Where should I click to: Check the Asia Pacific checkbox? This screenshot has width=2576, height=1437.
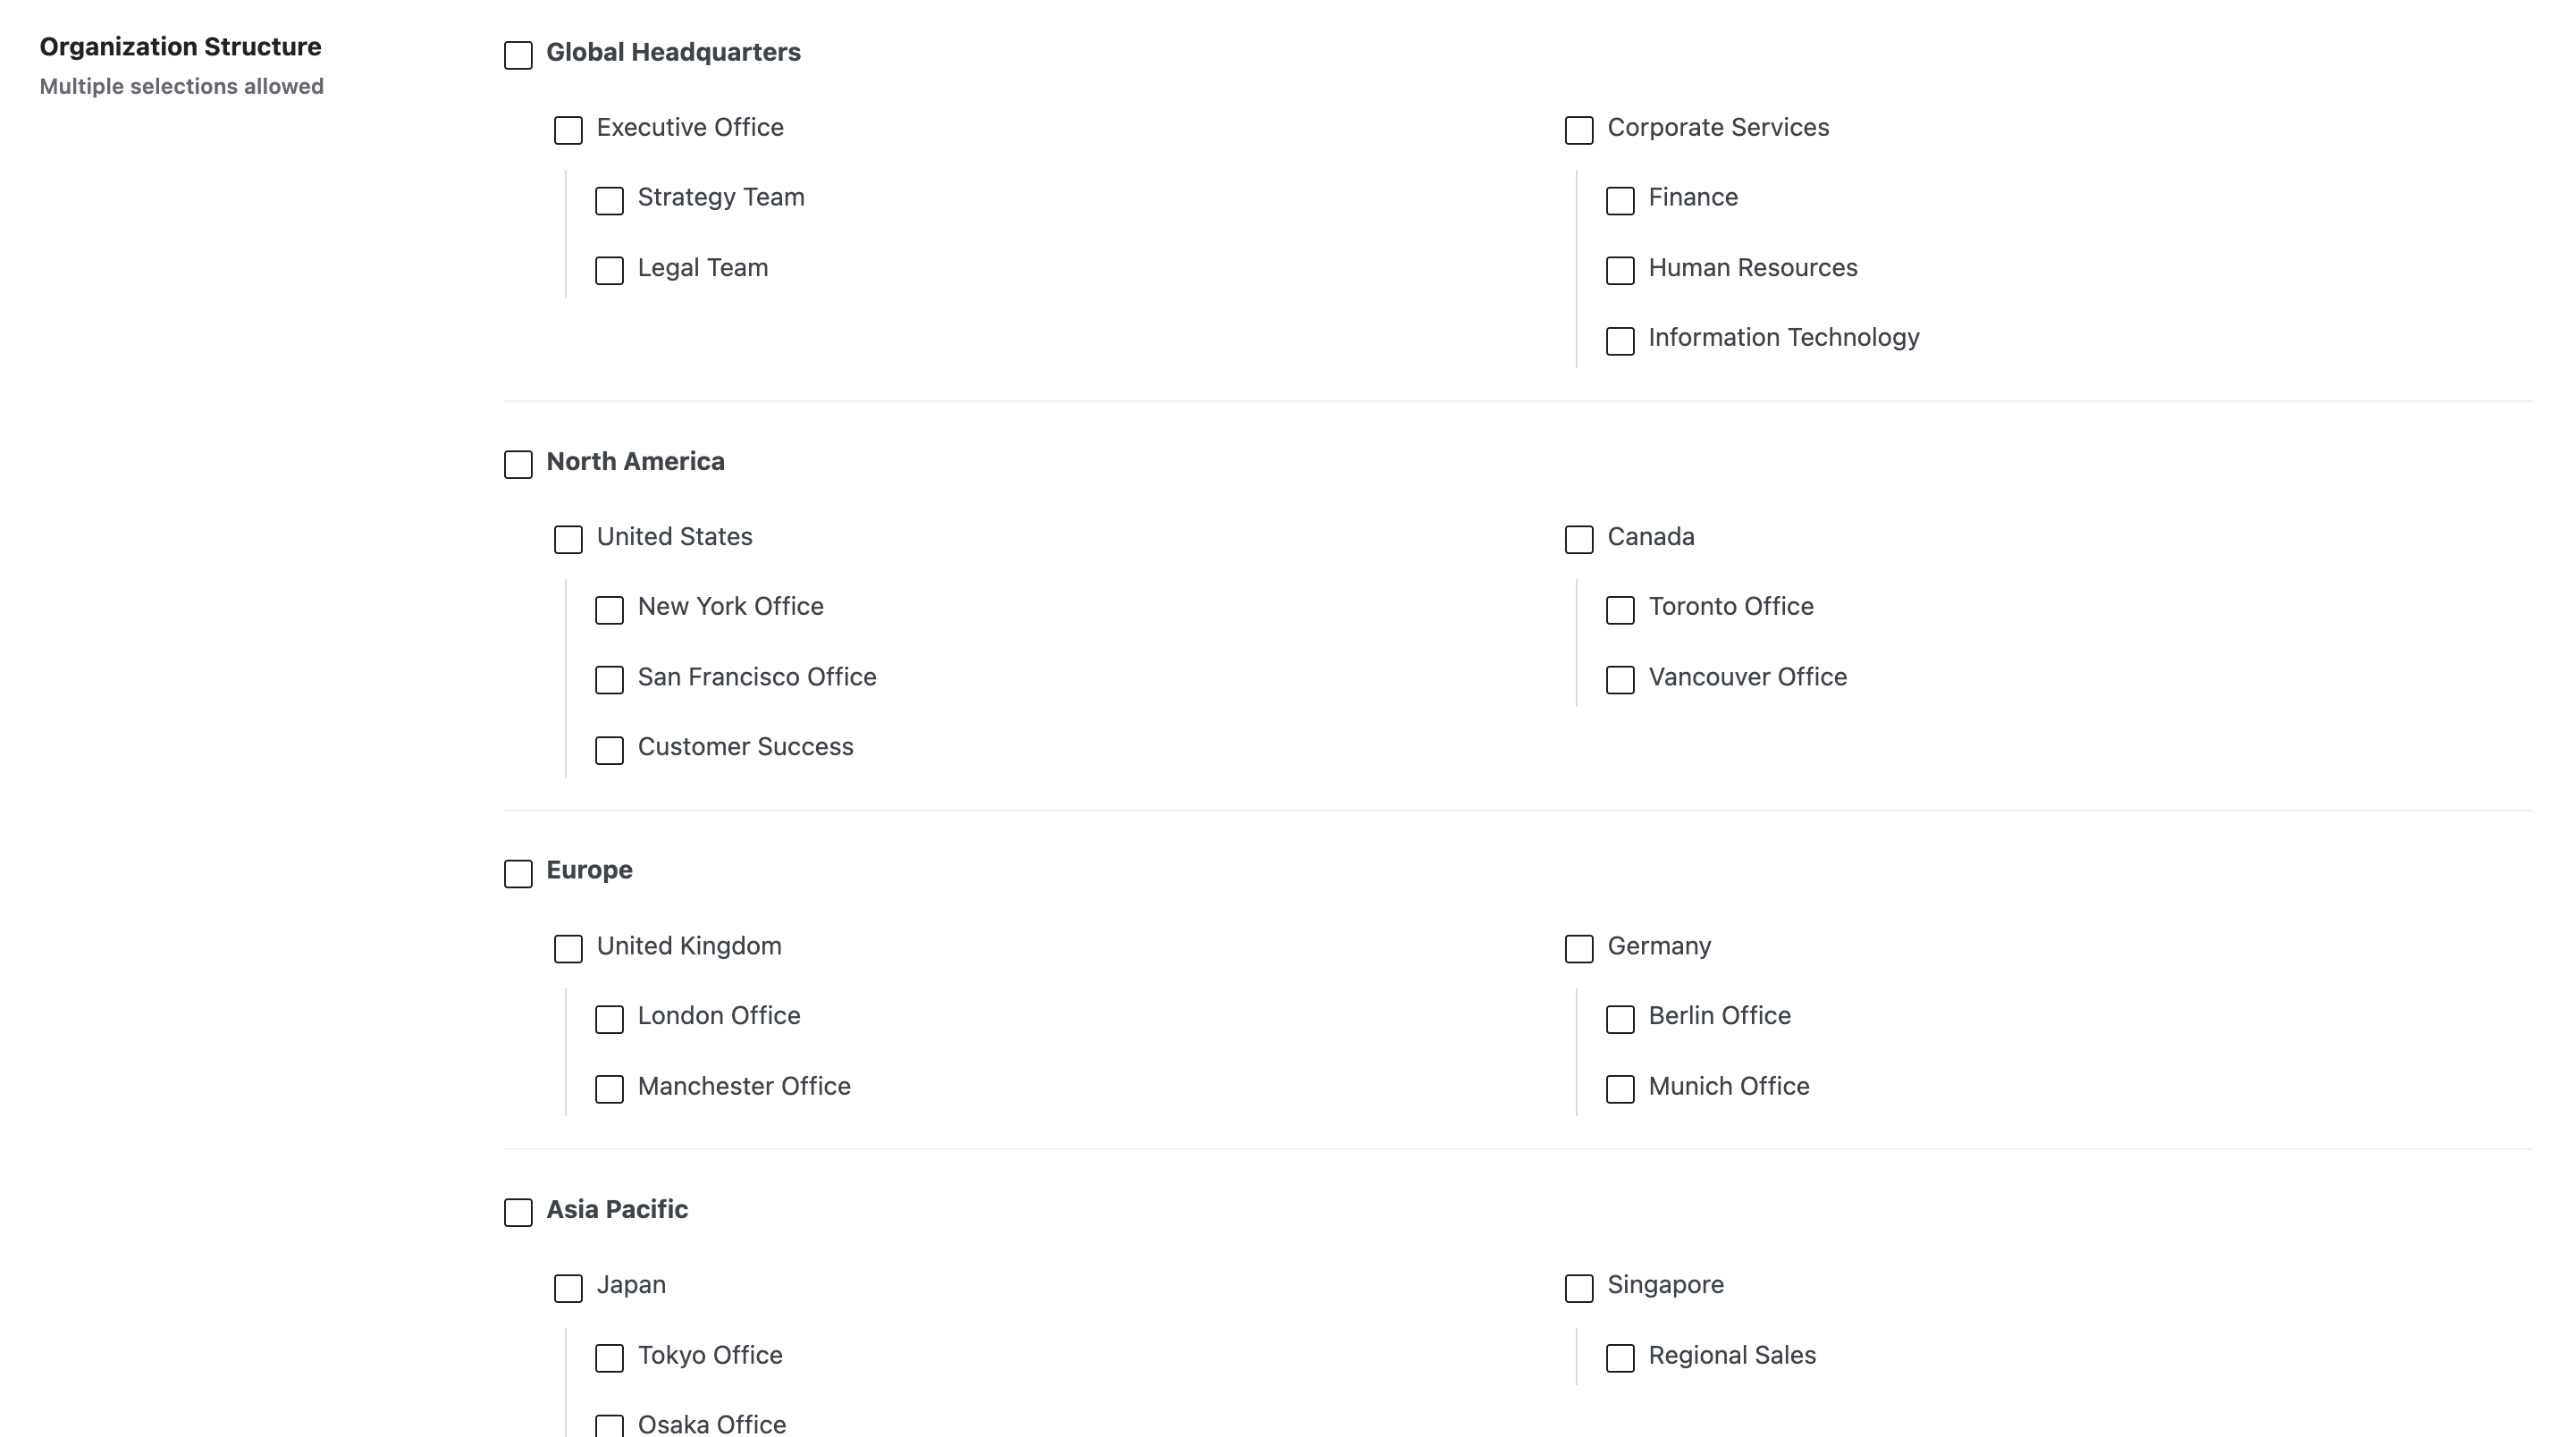pos(518,1212)
